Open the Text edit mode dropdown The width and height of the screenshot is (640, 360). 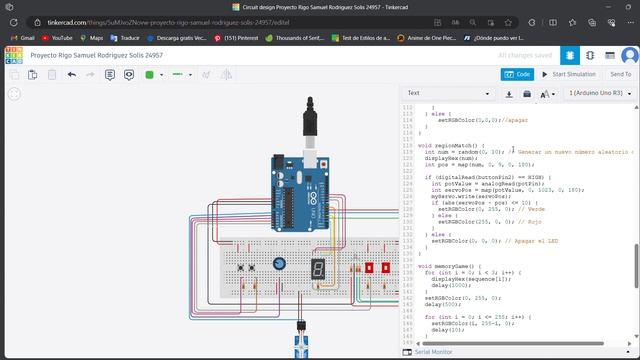pyautogui.click(x=448, y=93)
